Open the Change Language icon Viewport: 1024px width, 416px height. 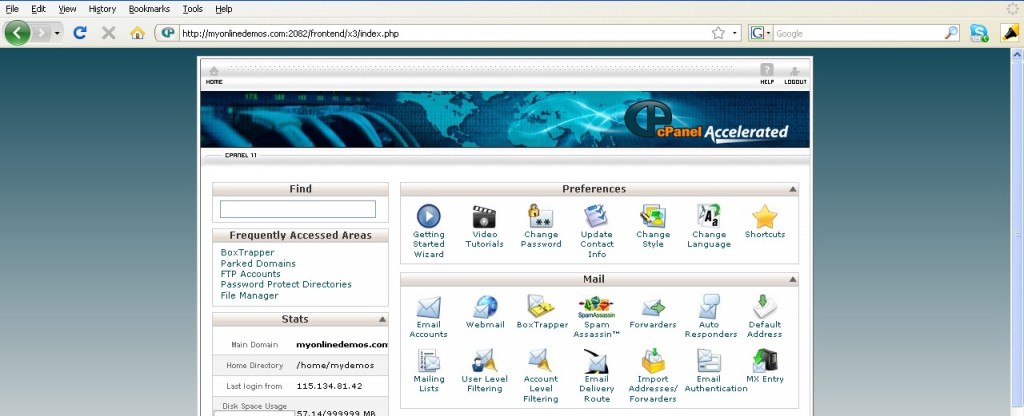[709, 216]
